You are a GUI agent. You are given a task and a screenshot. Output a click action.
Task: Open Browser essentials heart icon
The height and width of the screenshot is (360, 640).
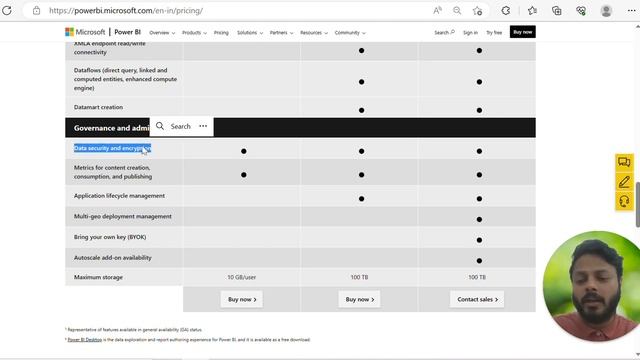click(581, 11)
